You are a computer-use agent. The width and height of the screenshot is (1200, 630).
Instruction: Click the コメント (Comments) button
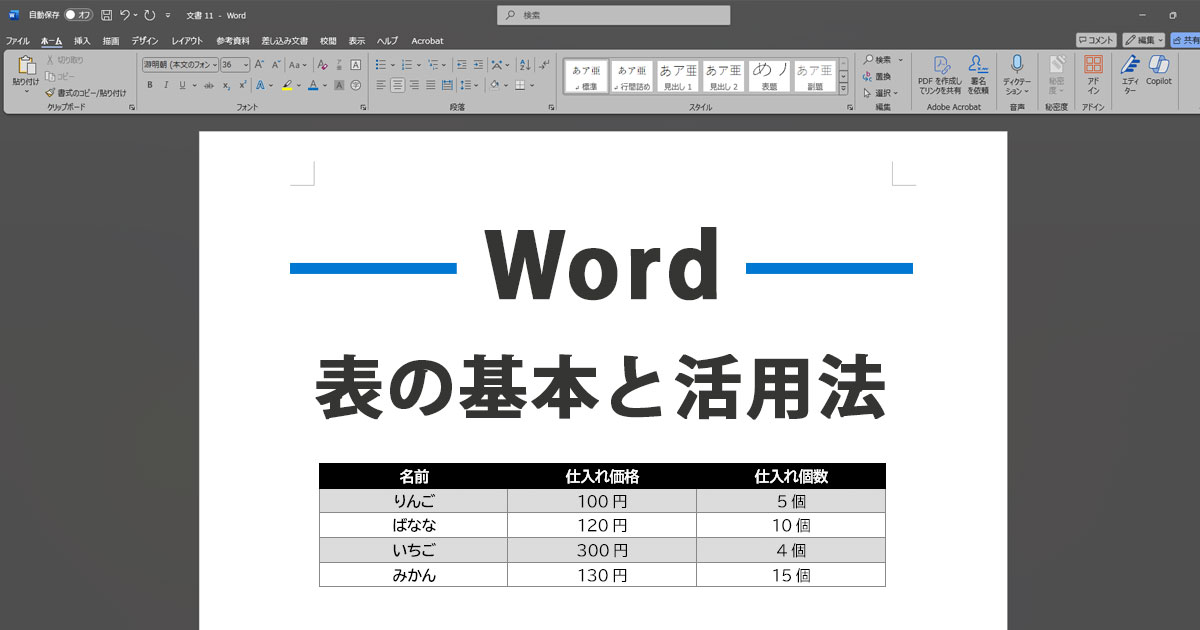point(1096,40)
